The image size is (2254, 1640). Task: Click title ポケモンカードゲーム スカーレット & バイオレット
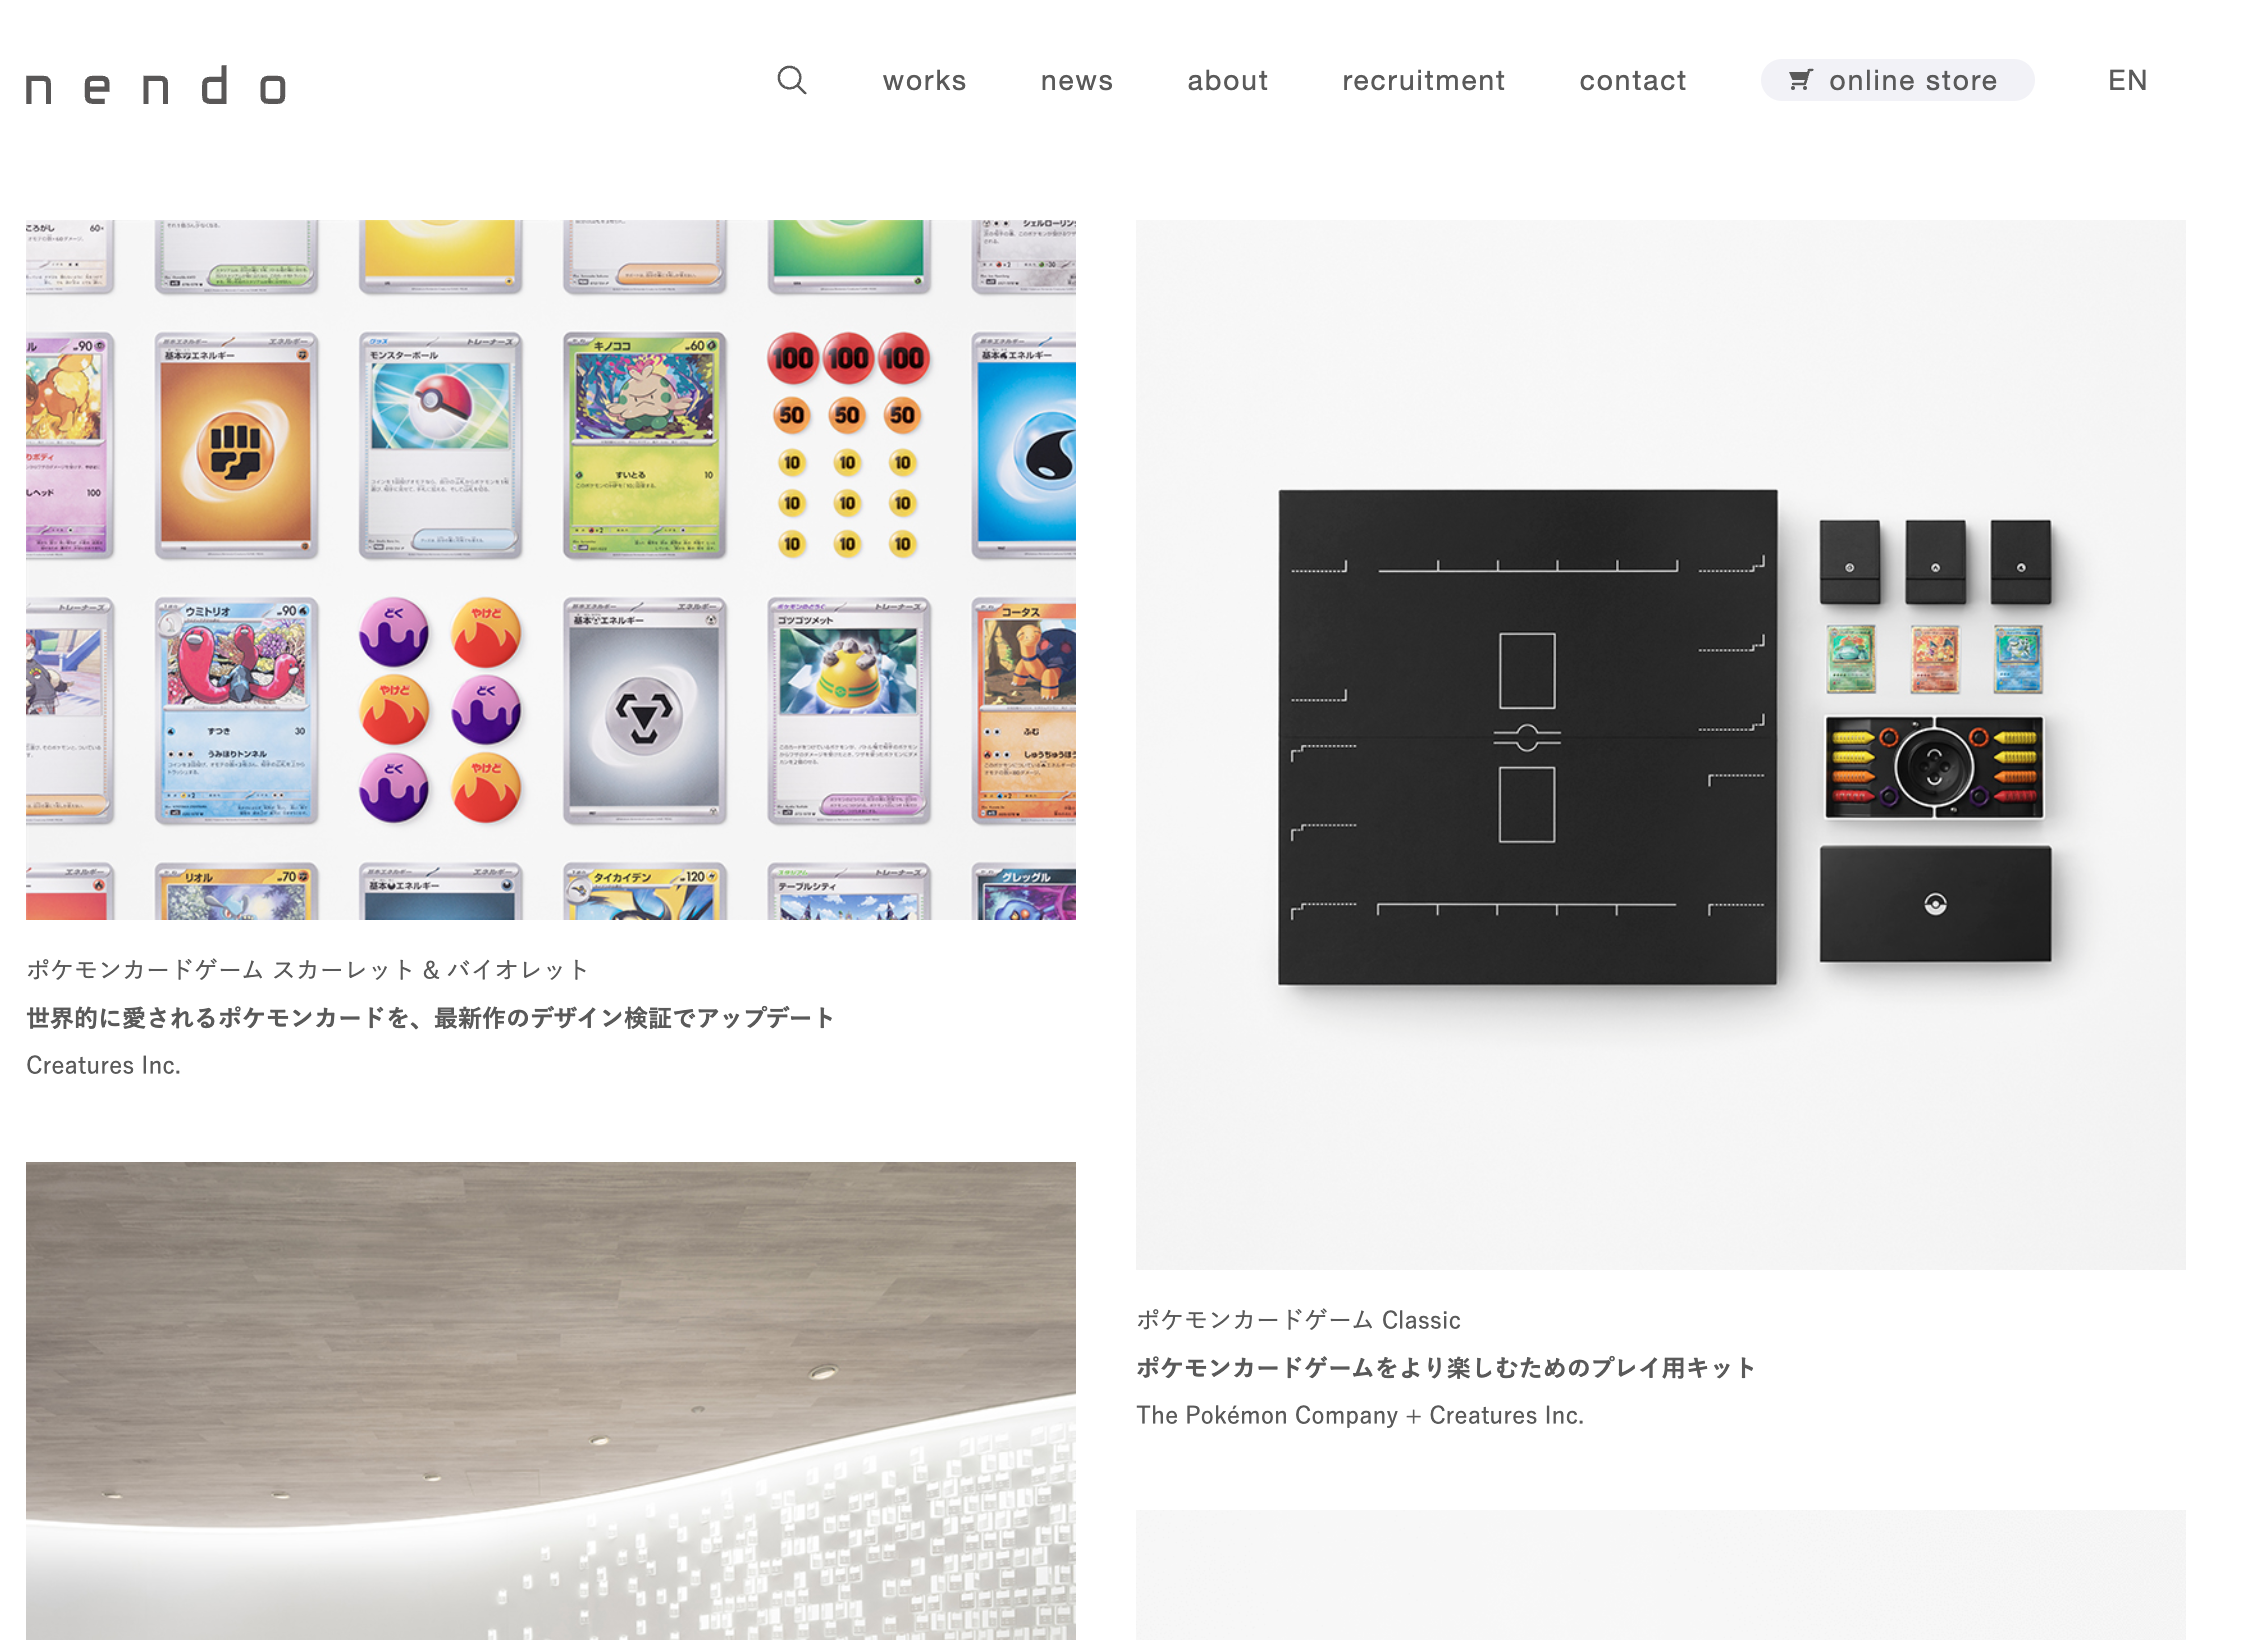(307, 969)
